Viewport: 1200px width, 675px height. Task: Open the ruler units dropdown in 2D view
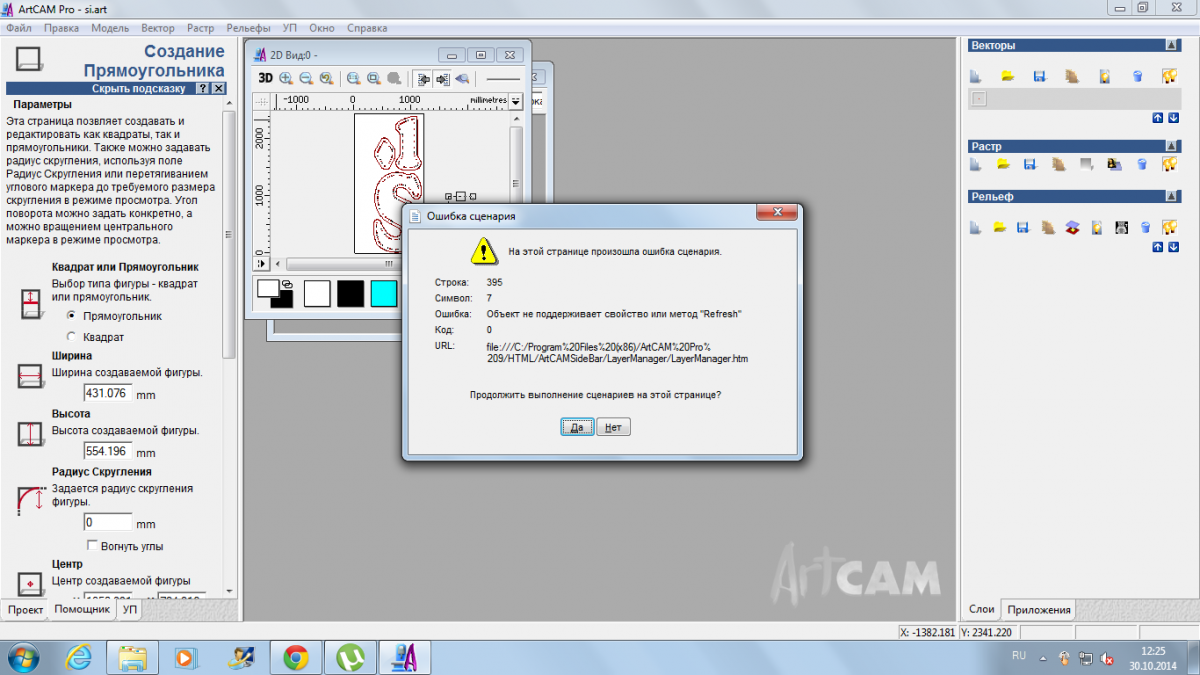click(516, 101)
